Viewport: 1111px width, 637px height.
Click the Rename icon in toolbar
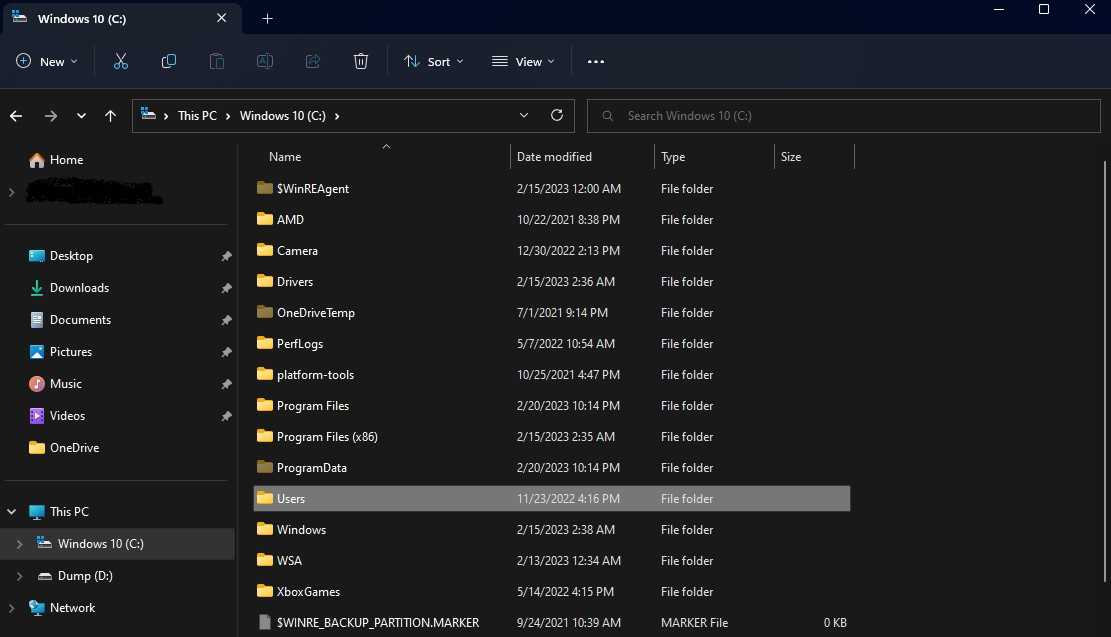click(x=264, y=62)
